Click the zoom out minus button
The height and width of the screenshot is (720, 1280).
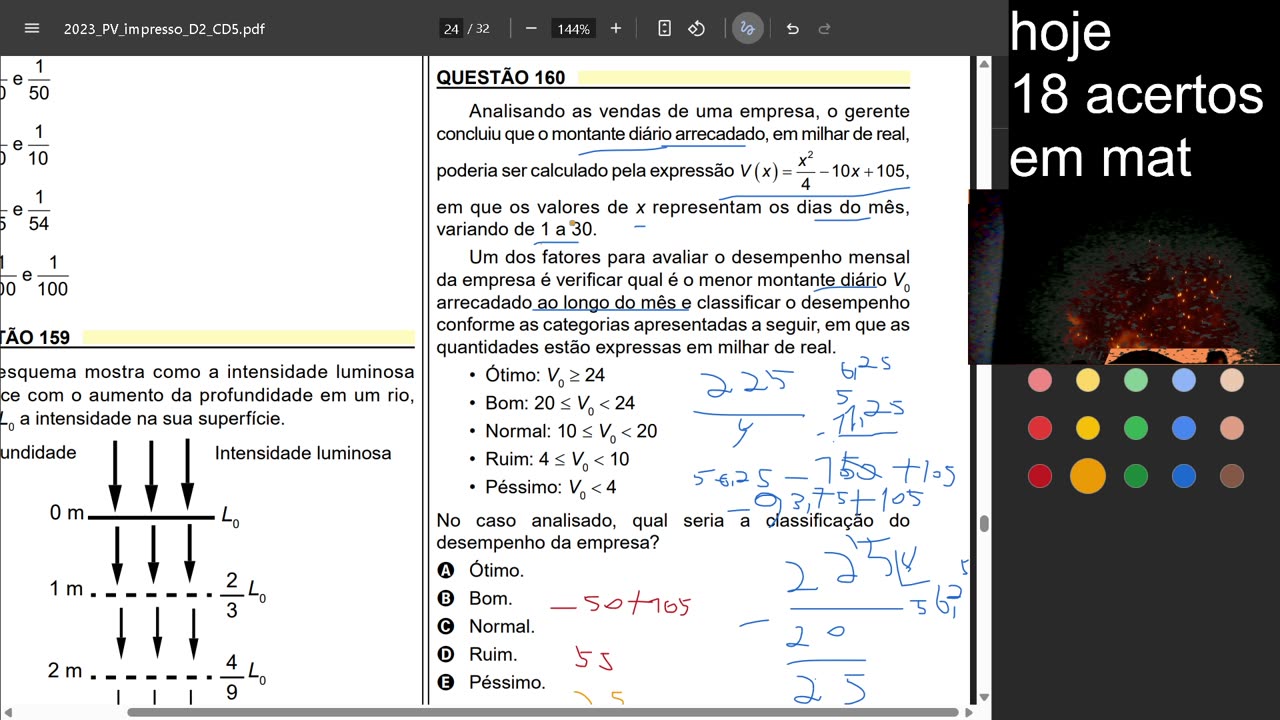[x=531, y=28]
